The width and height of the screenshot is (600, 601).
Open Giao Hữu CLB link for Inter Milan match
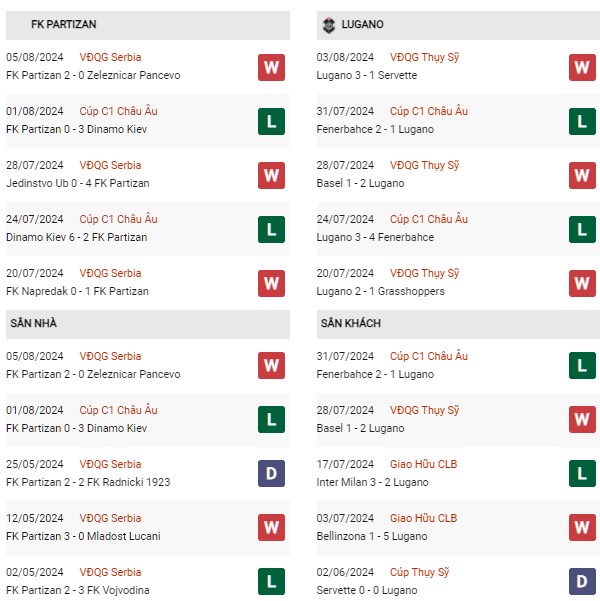coord(423,464)
